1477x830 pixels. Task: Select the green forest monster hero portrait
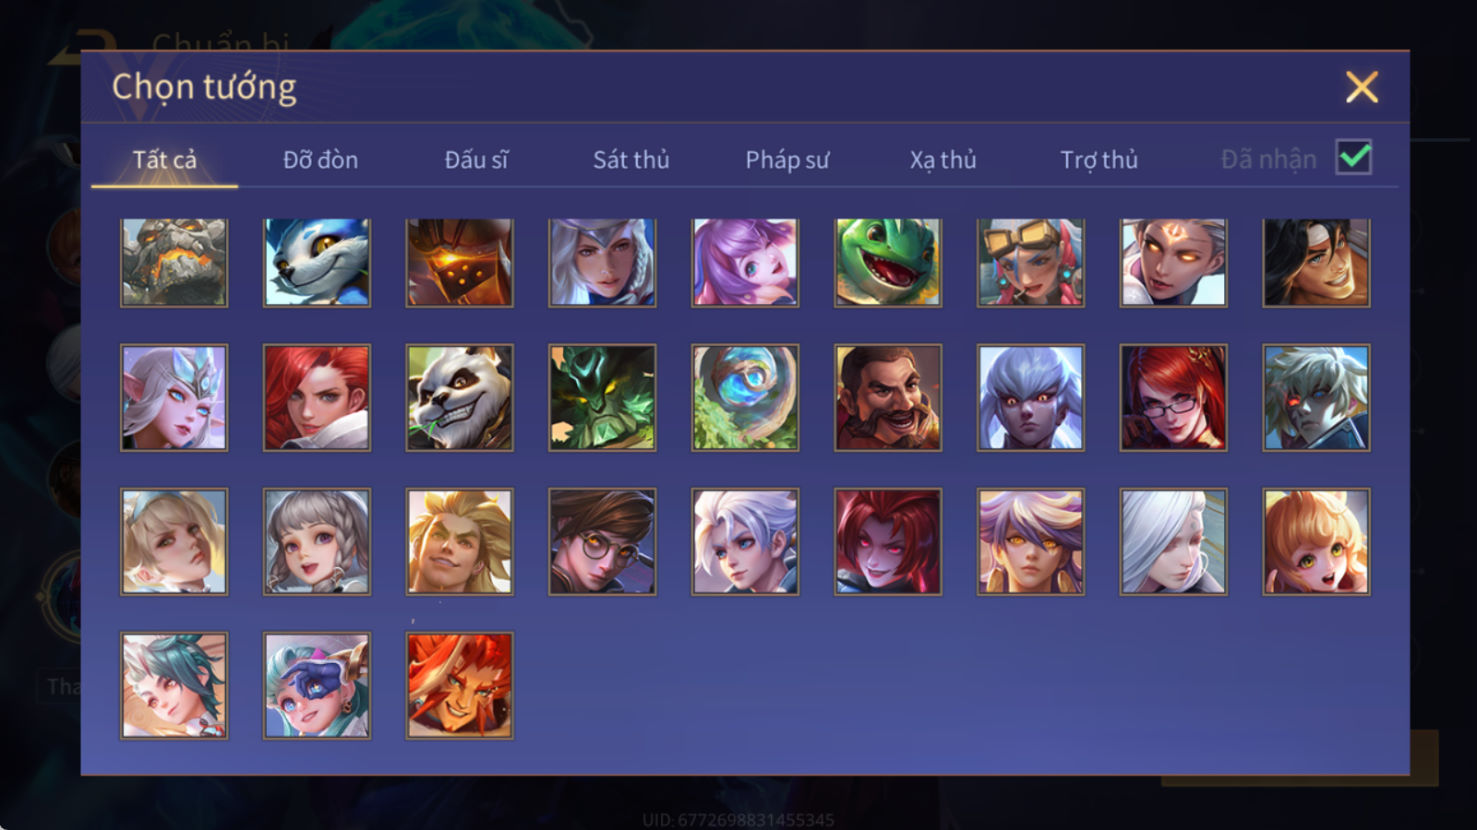pos(602,398)
